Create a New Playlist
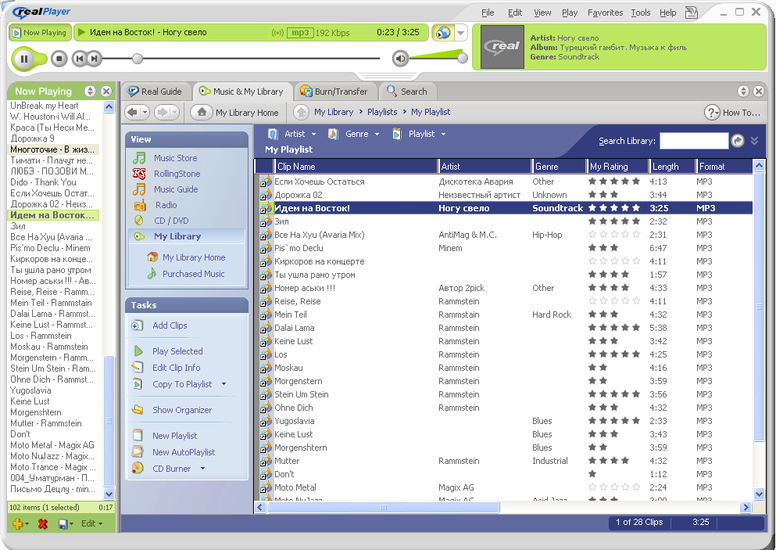Image resolution: width=776 pixels, height=550 pixels. [174, 436]
